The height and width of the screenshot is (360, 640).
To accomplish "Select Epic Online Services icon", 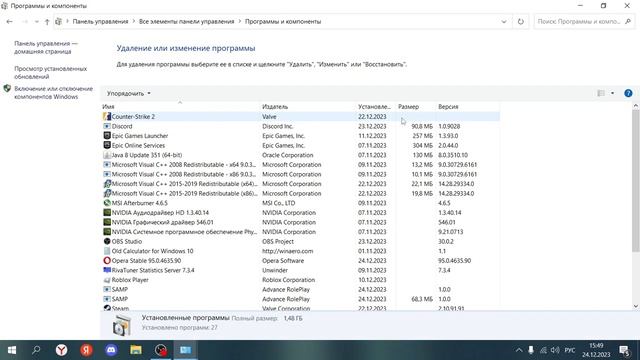I will [107, 145].
